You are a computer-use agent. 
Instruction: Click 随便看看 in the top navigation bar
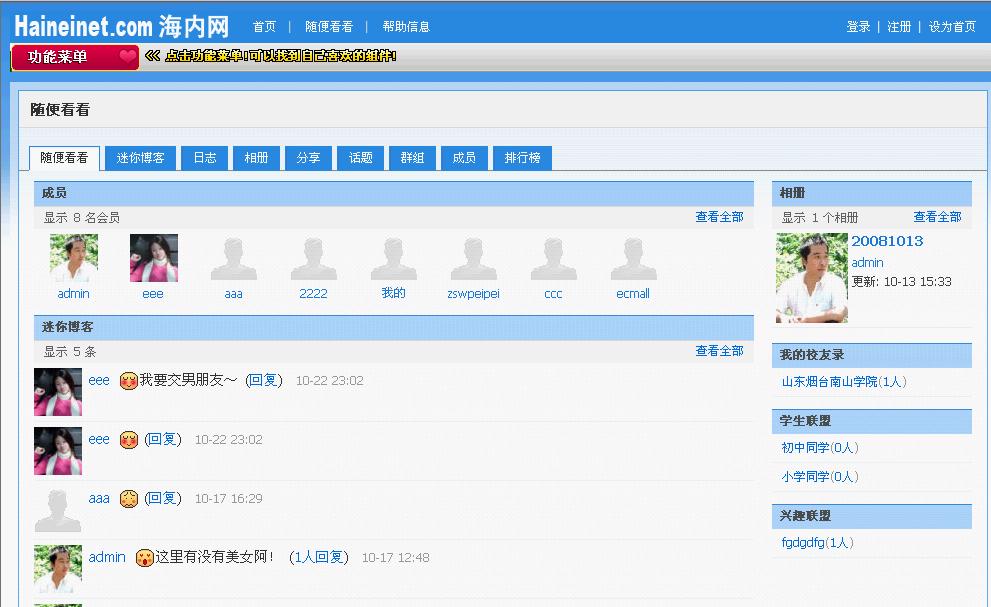tap(329, 27)
